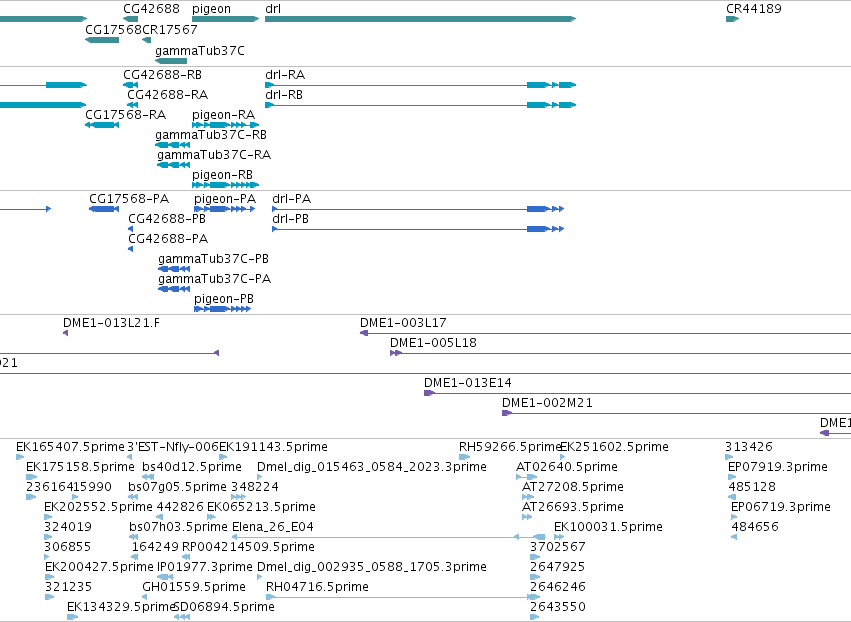Select the DME1-003L17 clone label

pyautogui.click(x=403, y=323)
